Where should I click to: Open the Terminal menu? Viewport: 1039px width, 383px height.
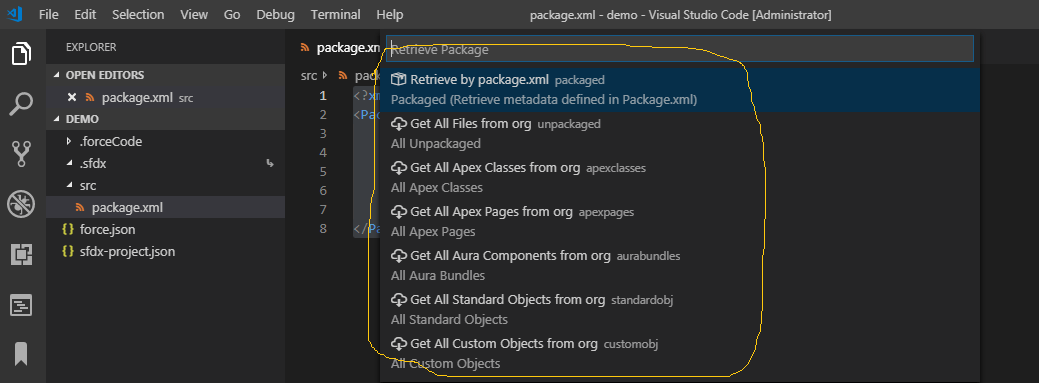point(335,15)
